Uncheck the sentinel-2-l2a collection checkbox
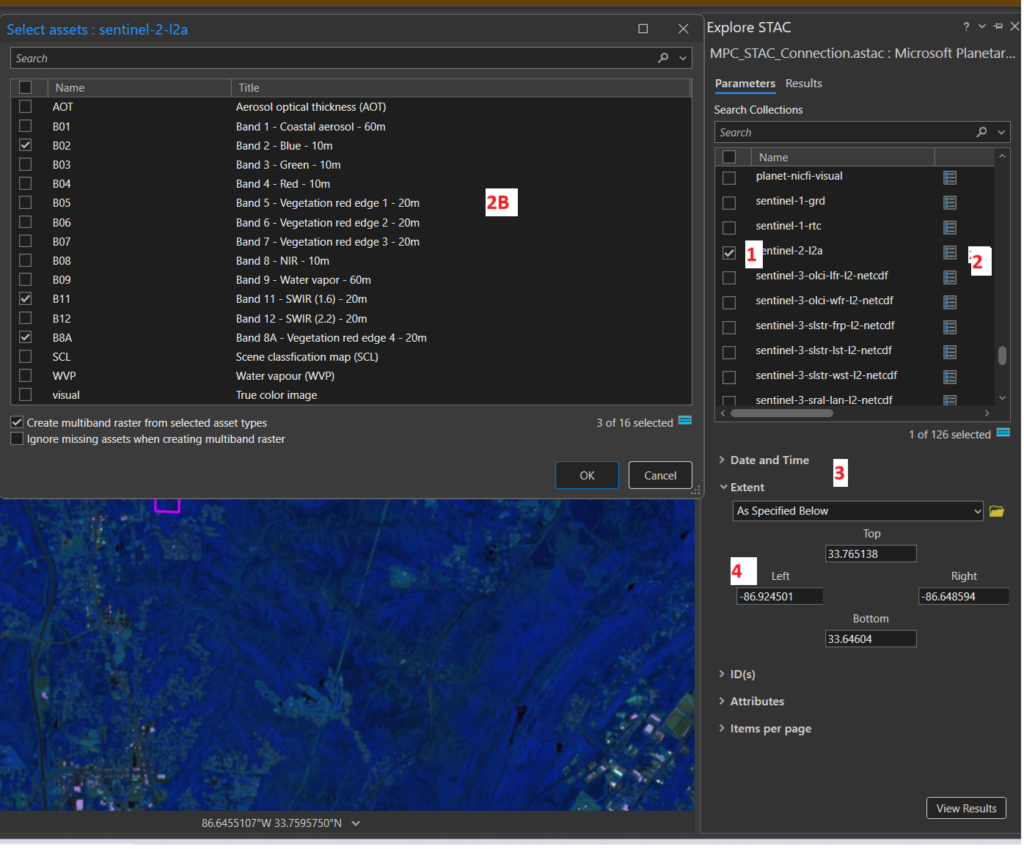Screen dimensions: 1024x849 (x=729, y=253)
